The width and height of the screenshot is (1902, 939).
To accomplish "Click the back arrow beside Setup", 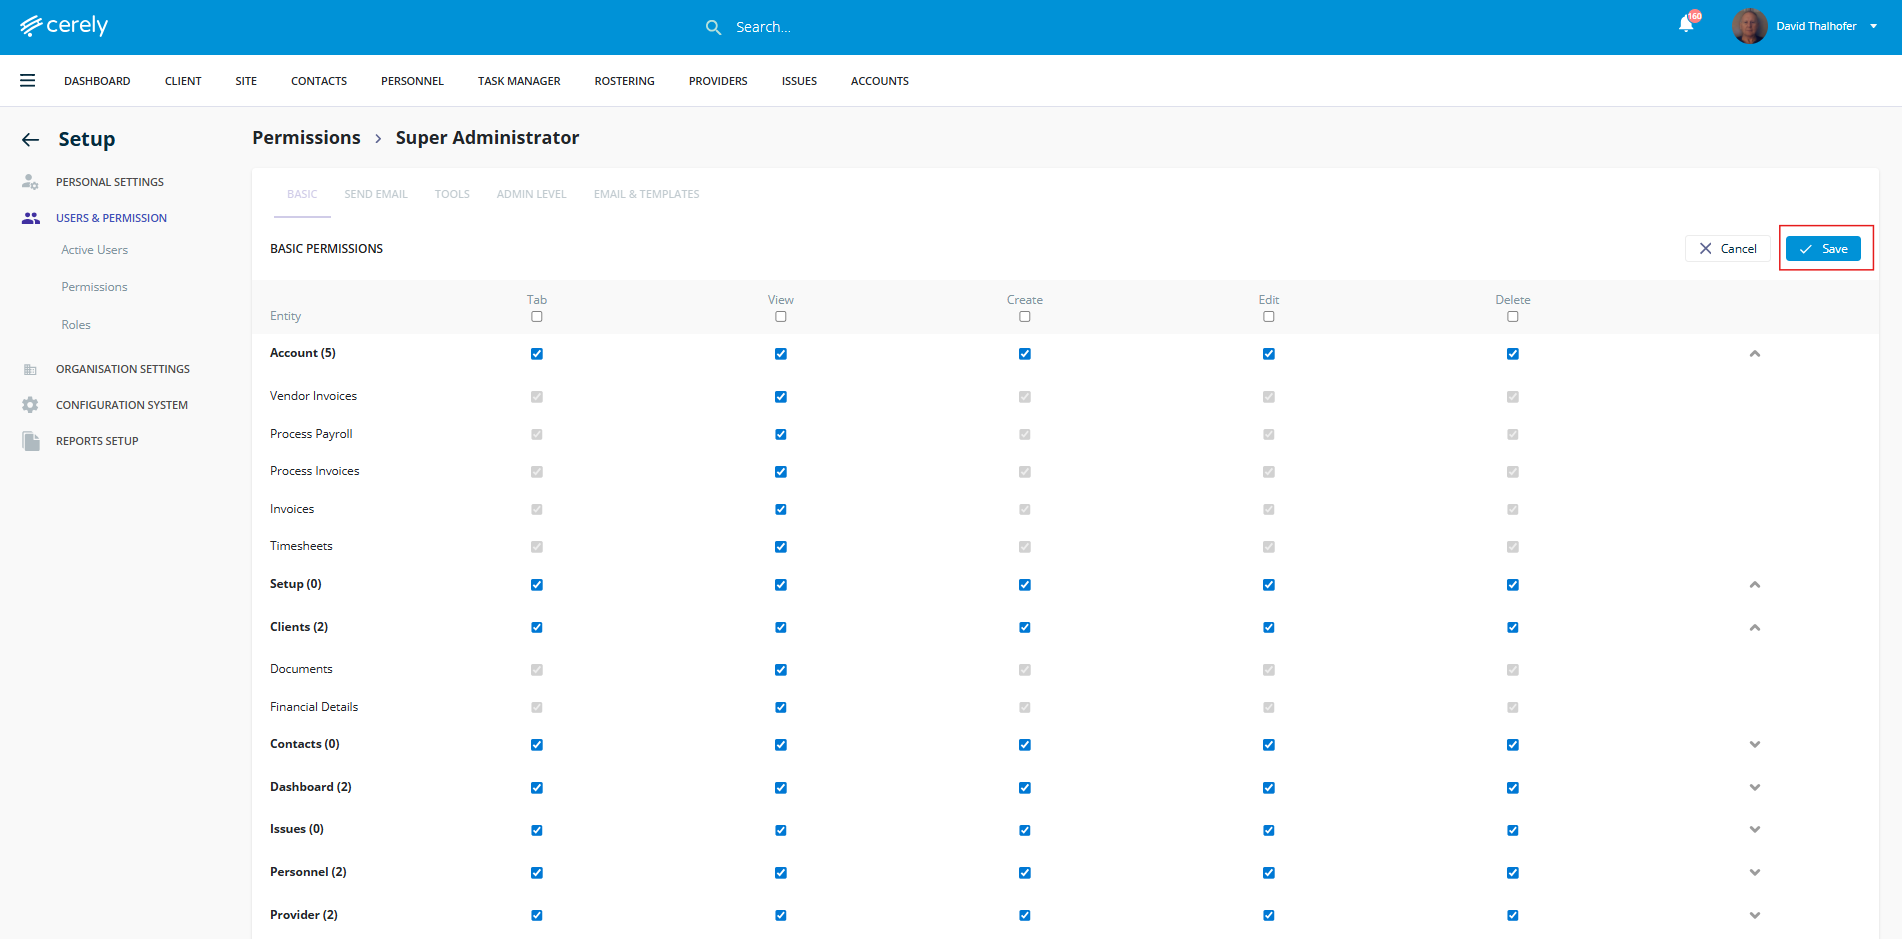I will click(x=31, y=140).
